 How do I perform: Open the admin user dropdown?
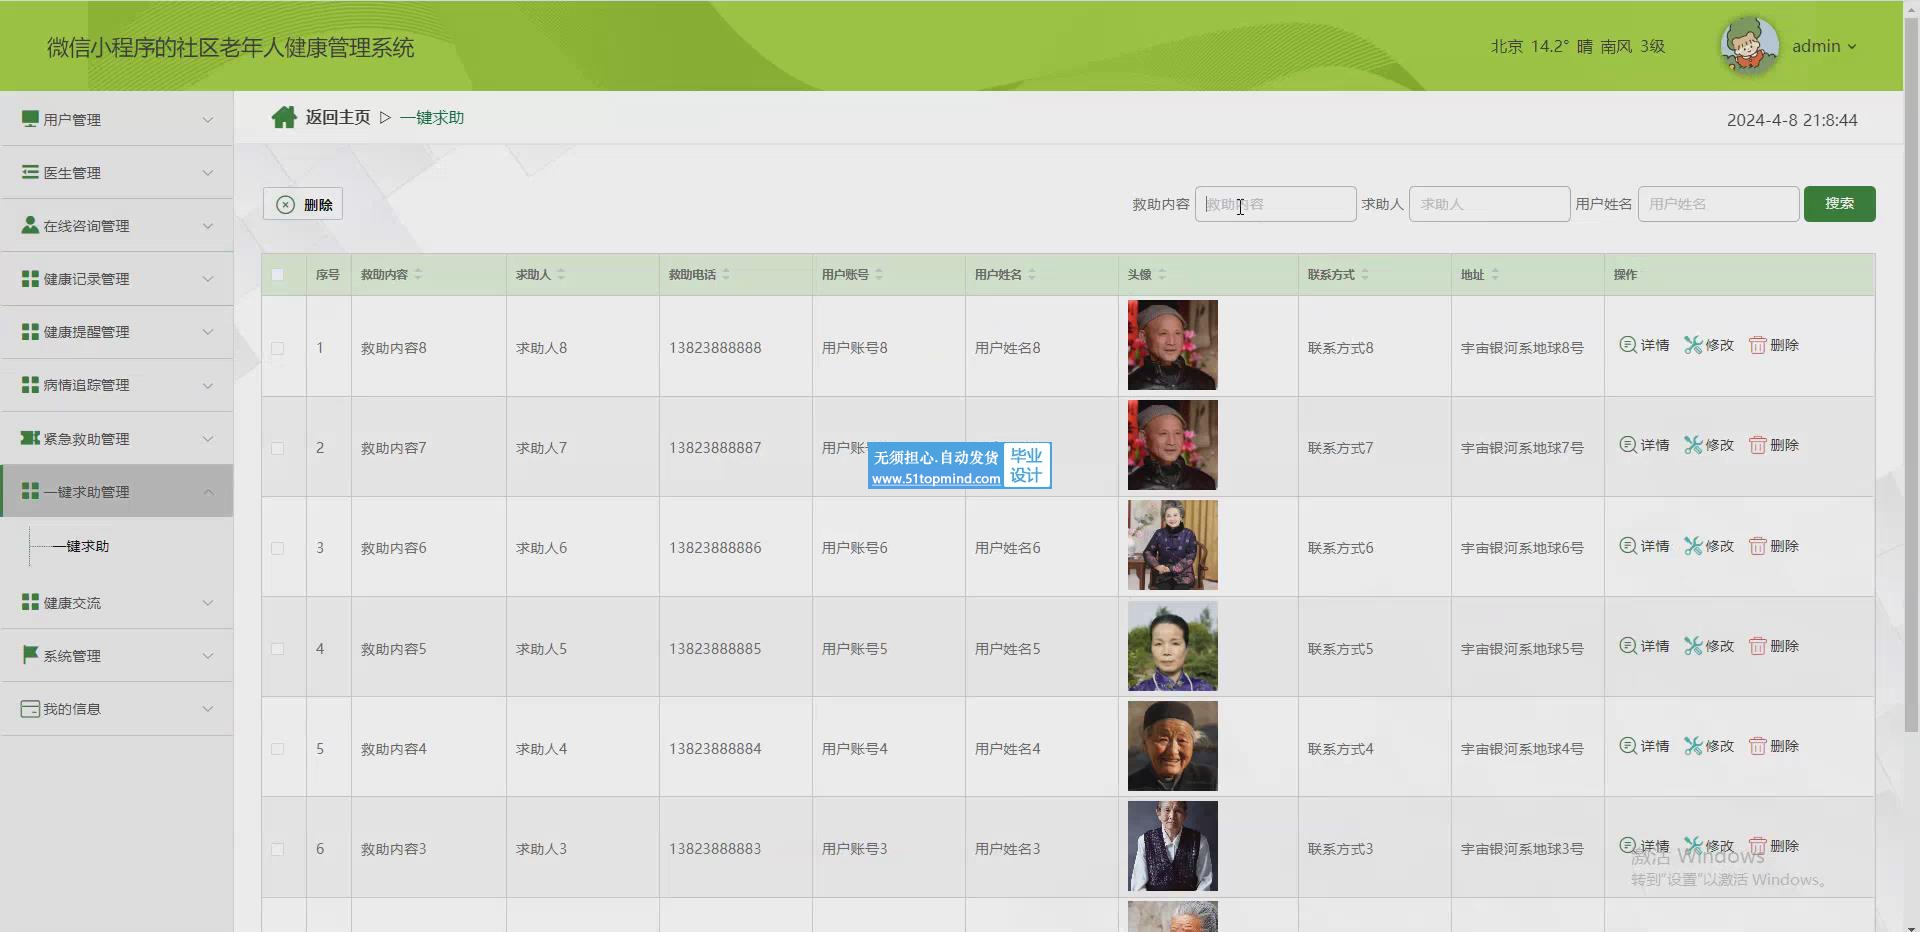point(1824,46)
